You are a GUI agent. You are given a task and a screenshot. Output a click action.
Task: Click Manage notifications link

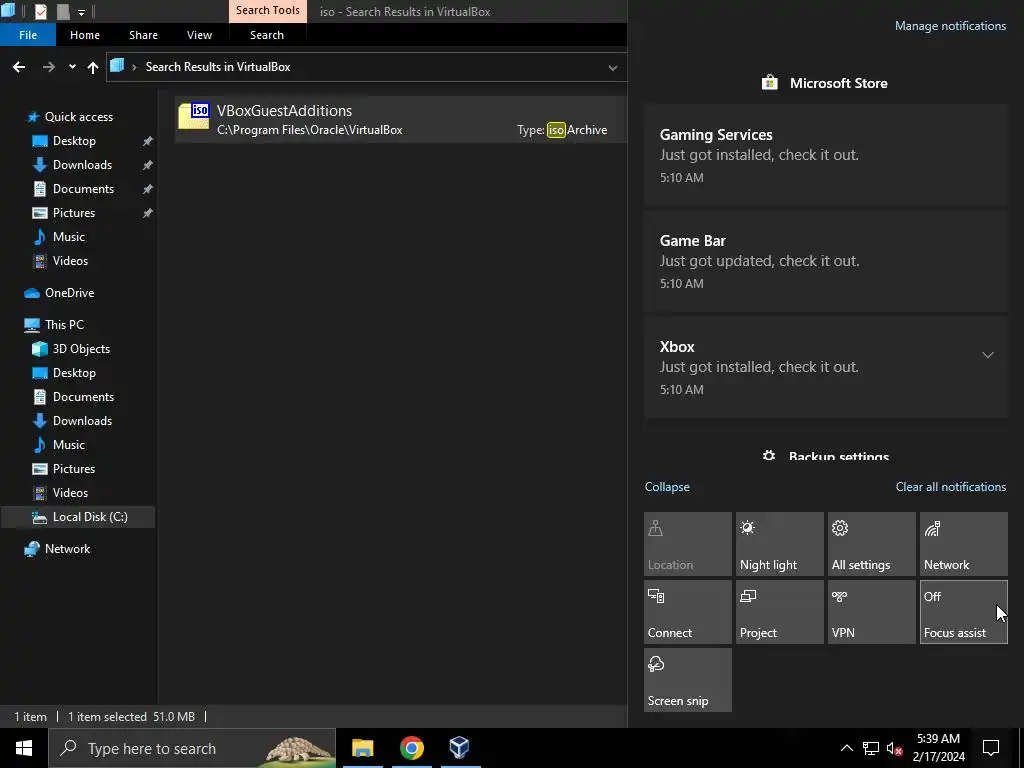click(950, 26)
